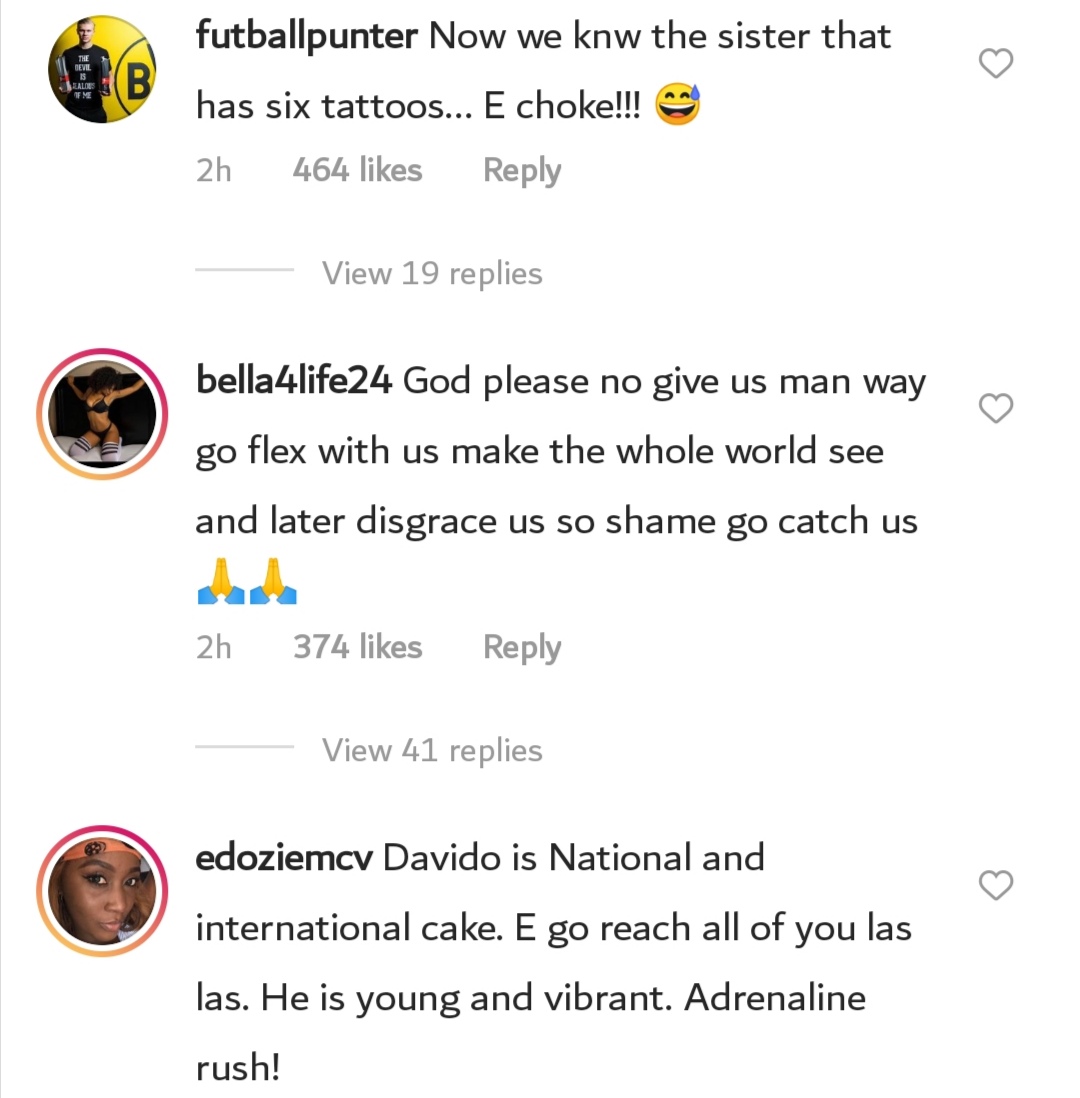Reply to bella4life24's comment
This screenshot has width=1080, height=1098.
pos(522,647)
